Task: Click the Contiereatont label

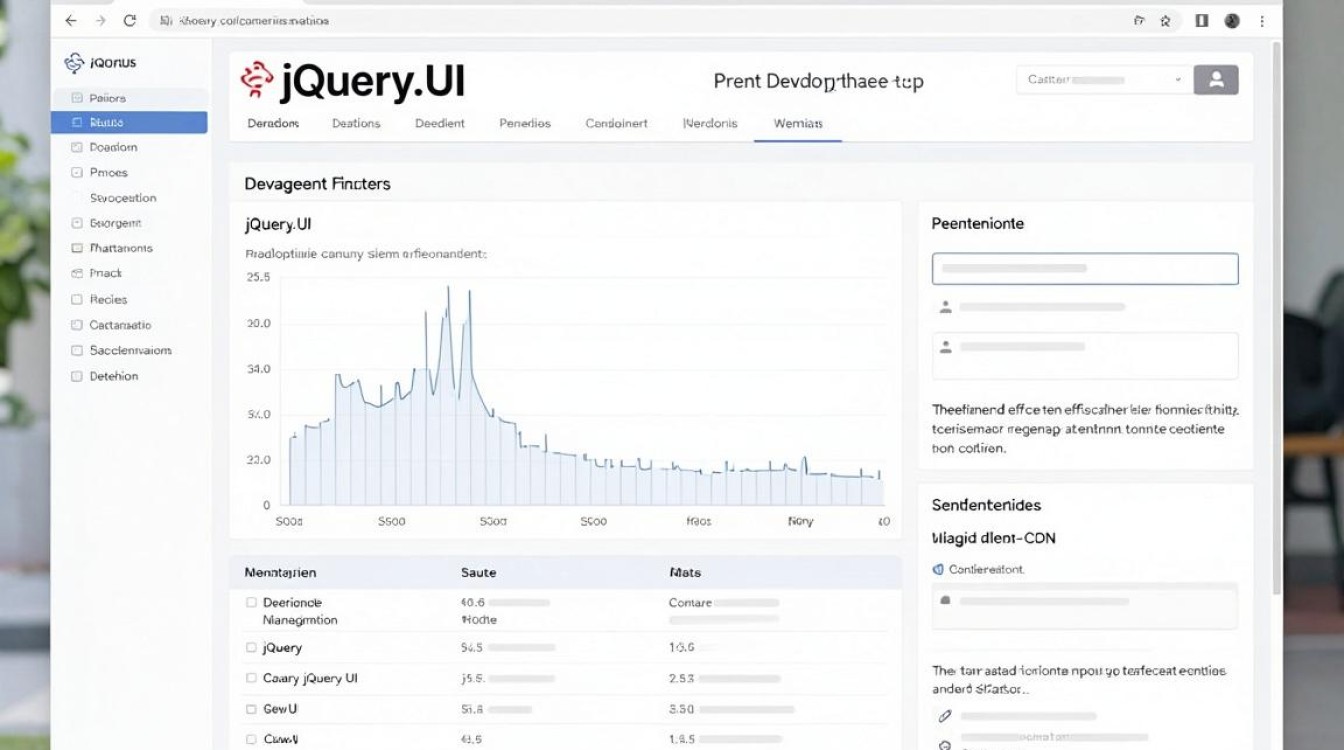Action: [986, 569]
